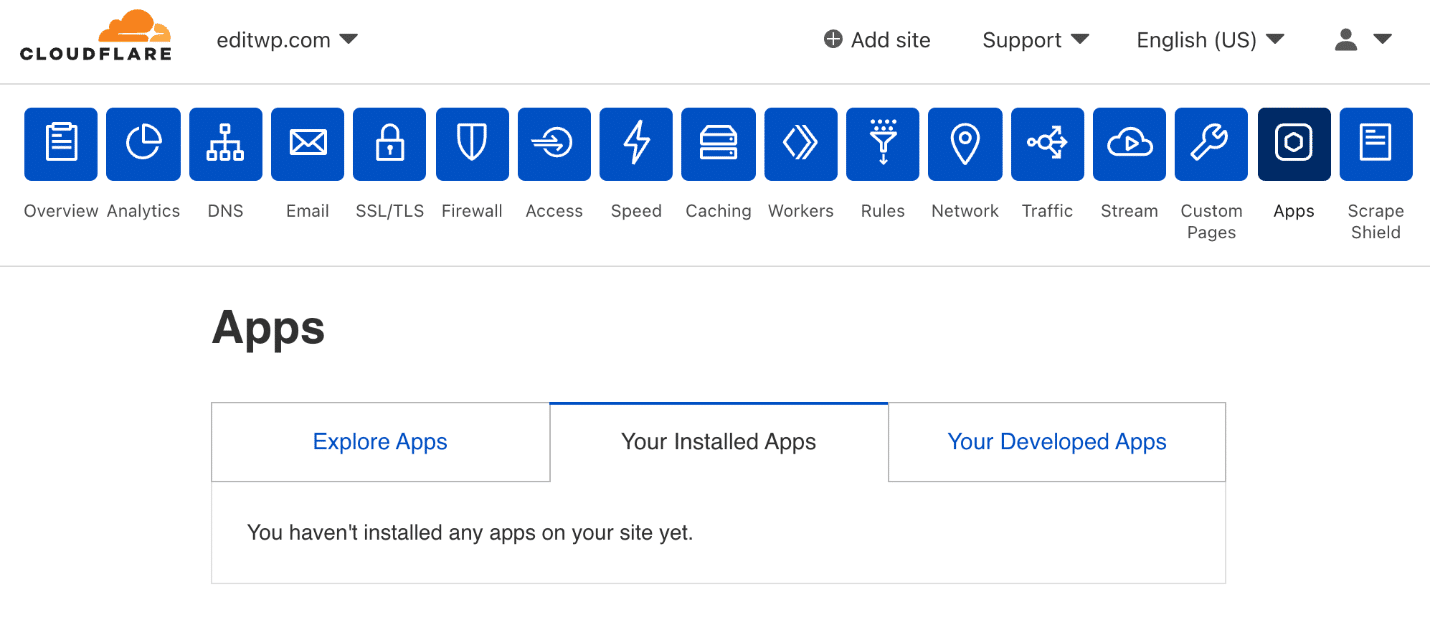The width and height of the screenshot is (1430, 643).
Task: Open the English (US) language dropdown
Action: [1210, 40]
